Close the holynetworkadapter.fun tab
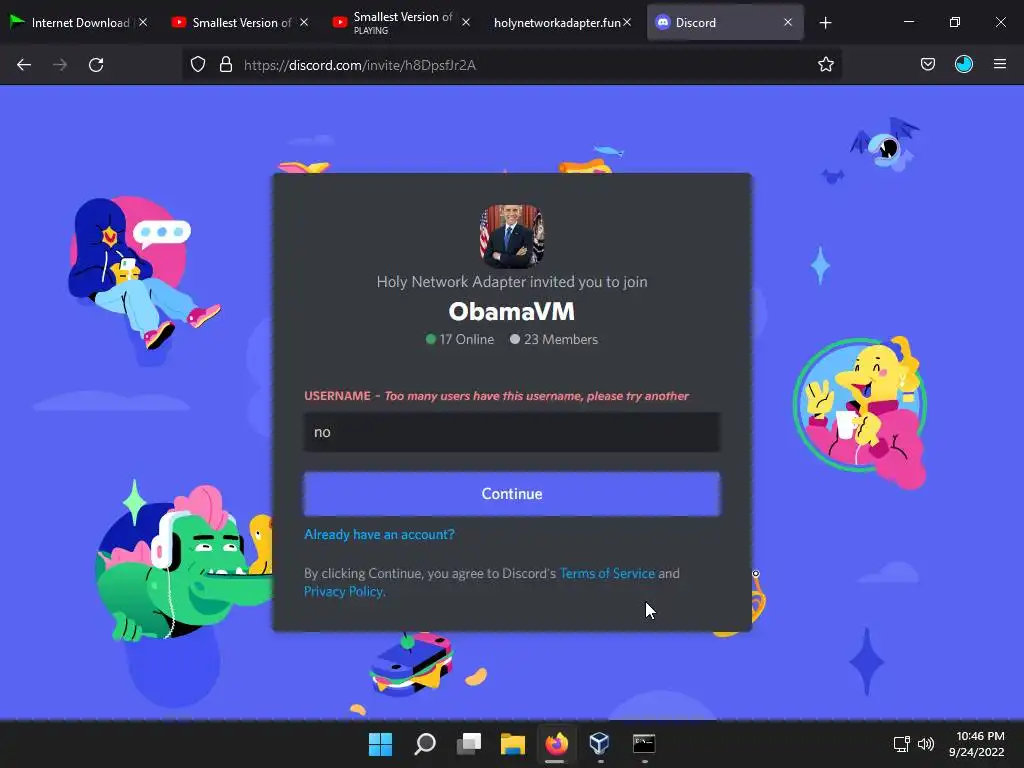 (627, 22)
